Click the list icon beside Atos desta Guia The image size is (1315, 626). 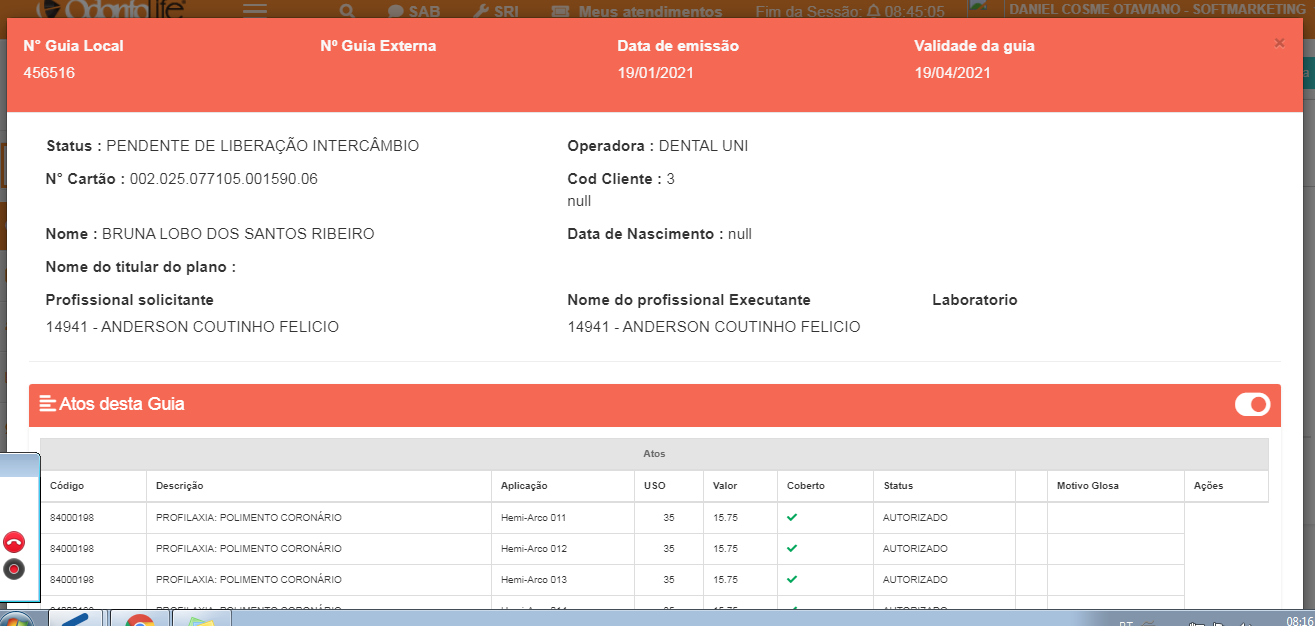click(47, 404)
